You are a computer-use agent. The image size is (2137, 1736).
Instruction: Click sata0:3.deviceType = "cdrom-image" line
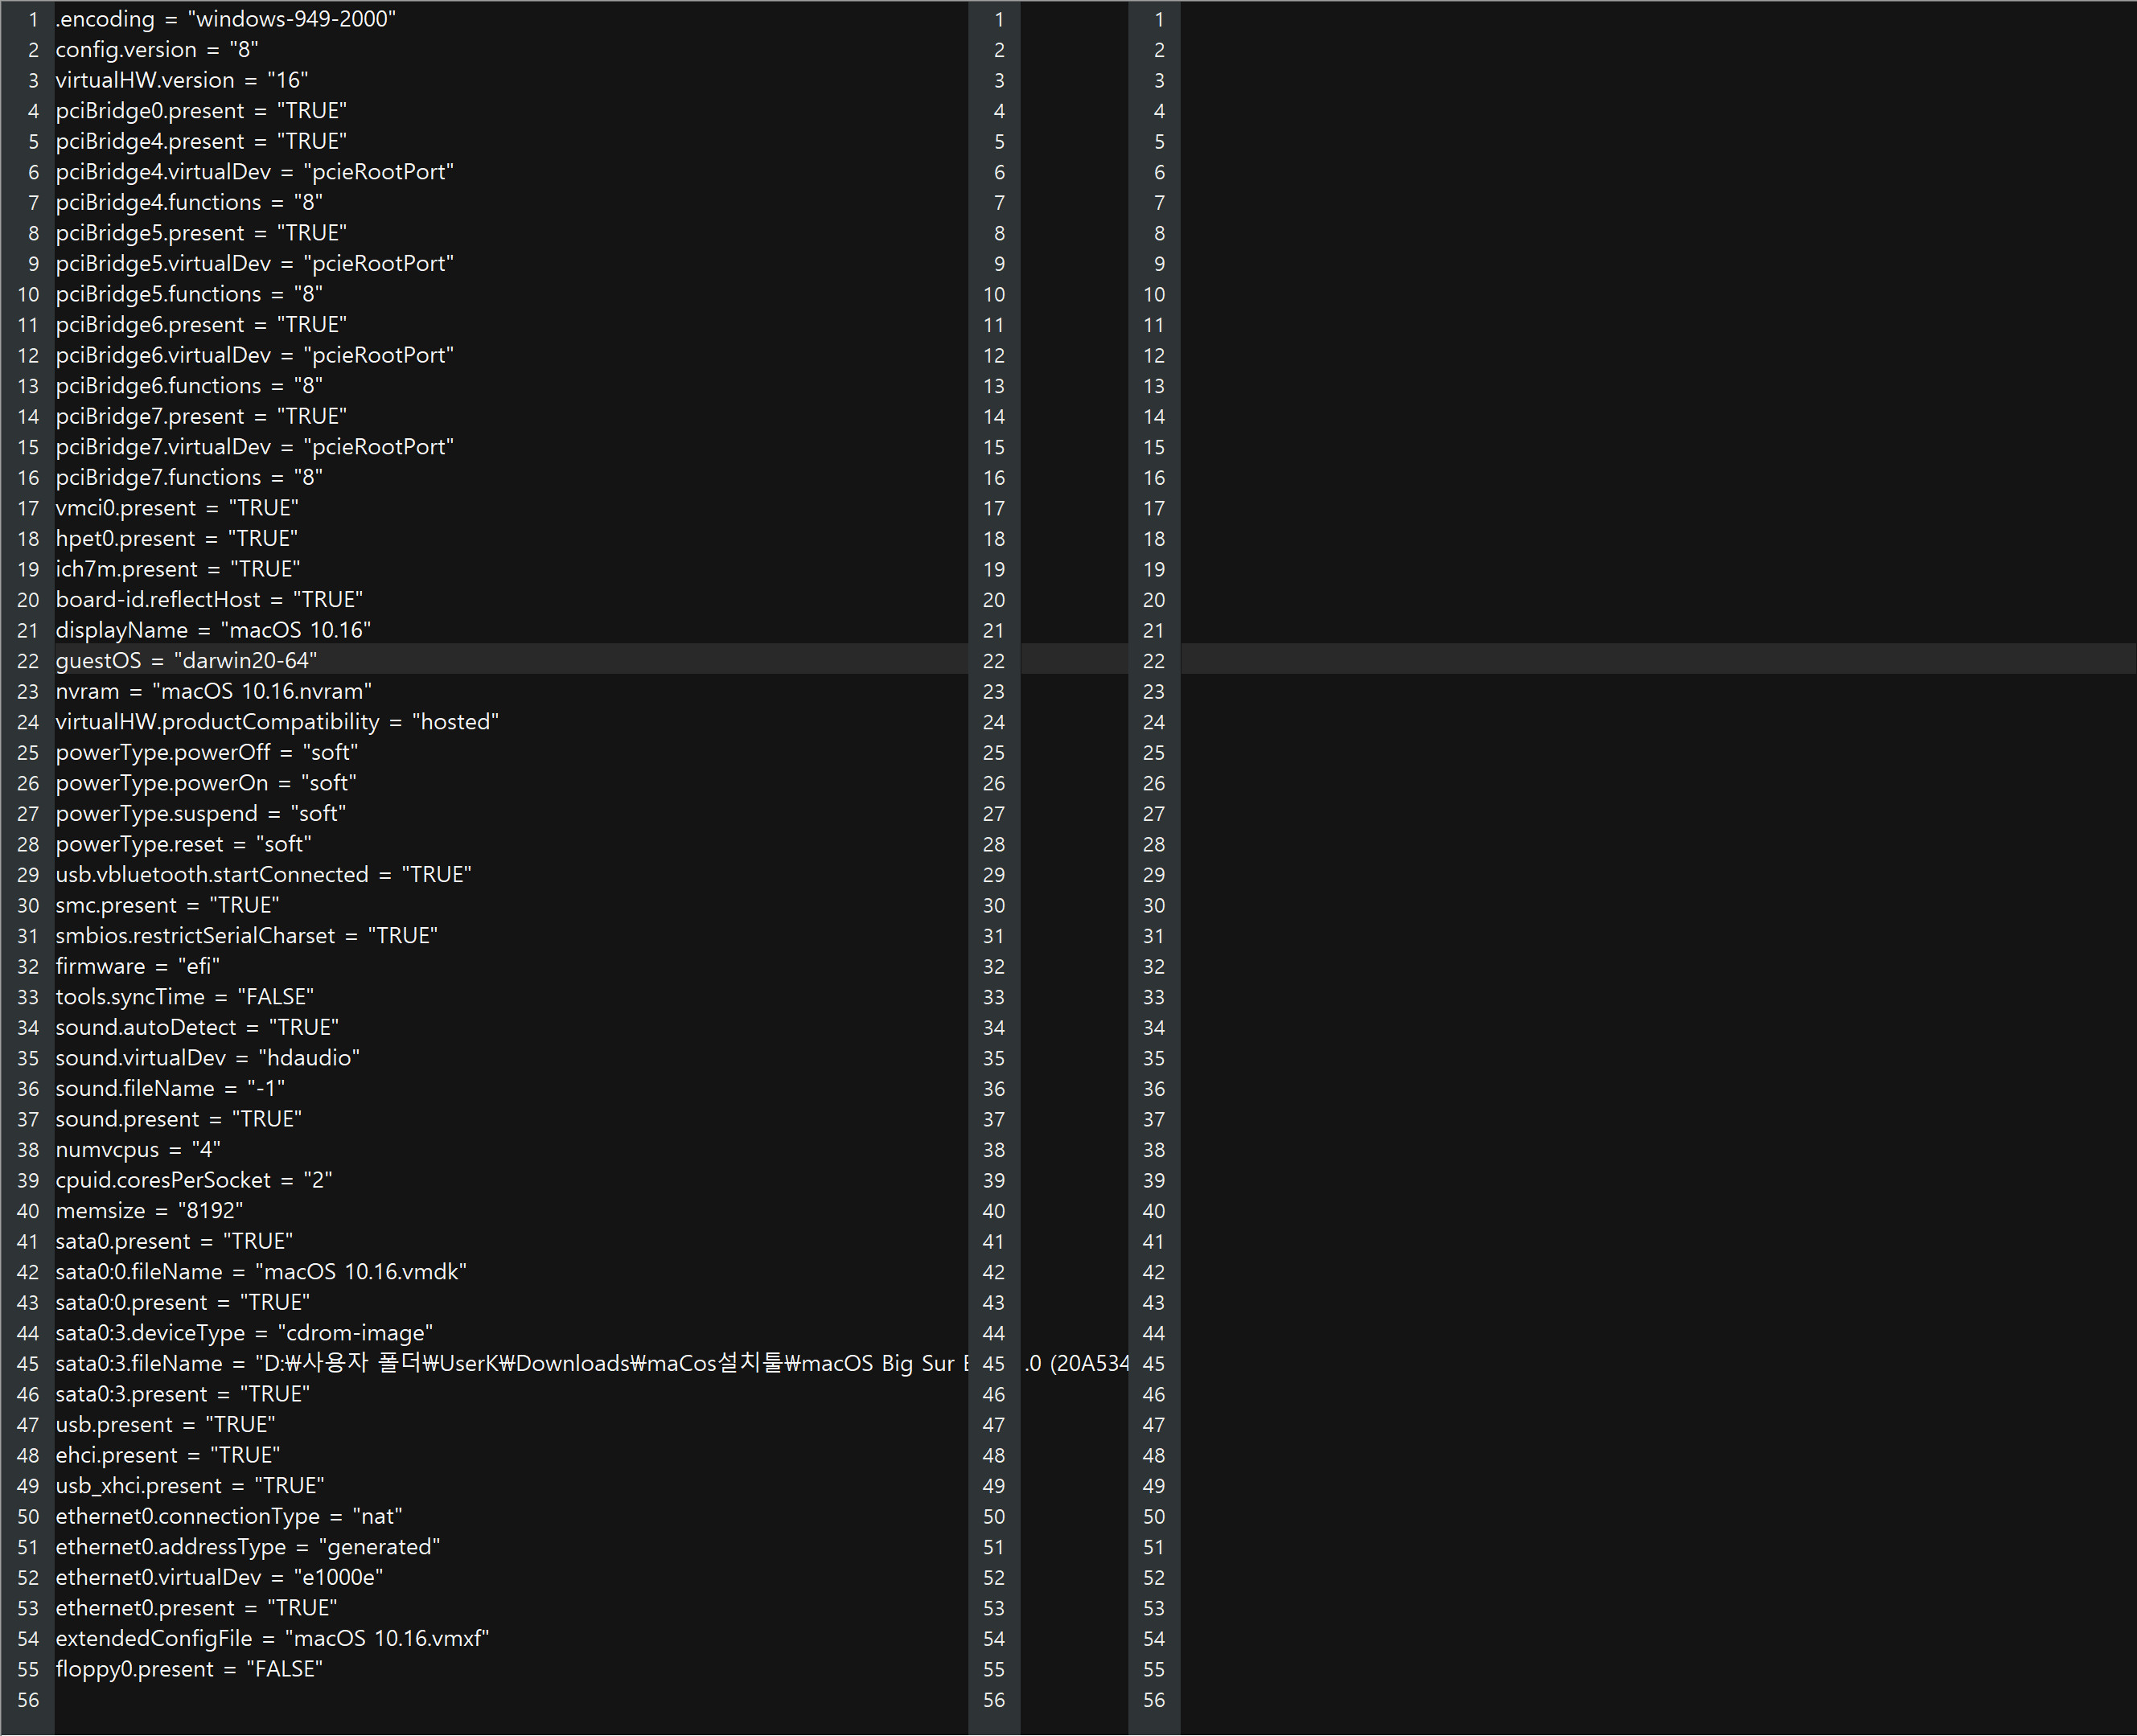tap(244, 1333)
